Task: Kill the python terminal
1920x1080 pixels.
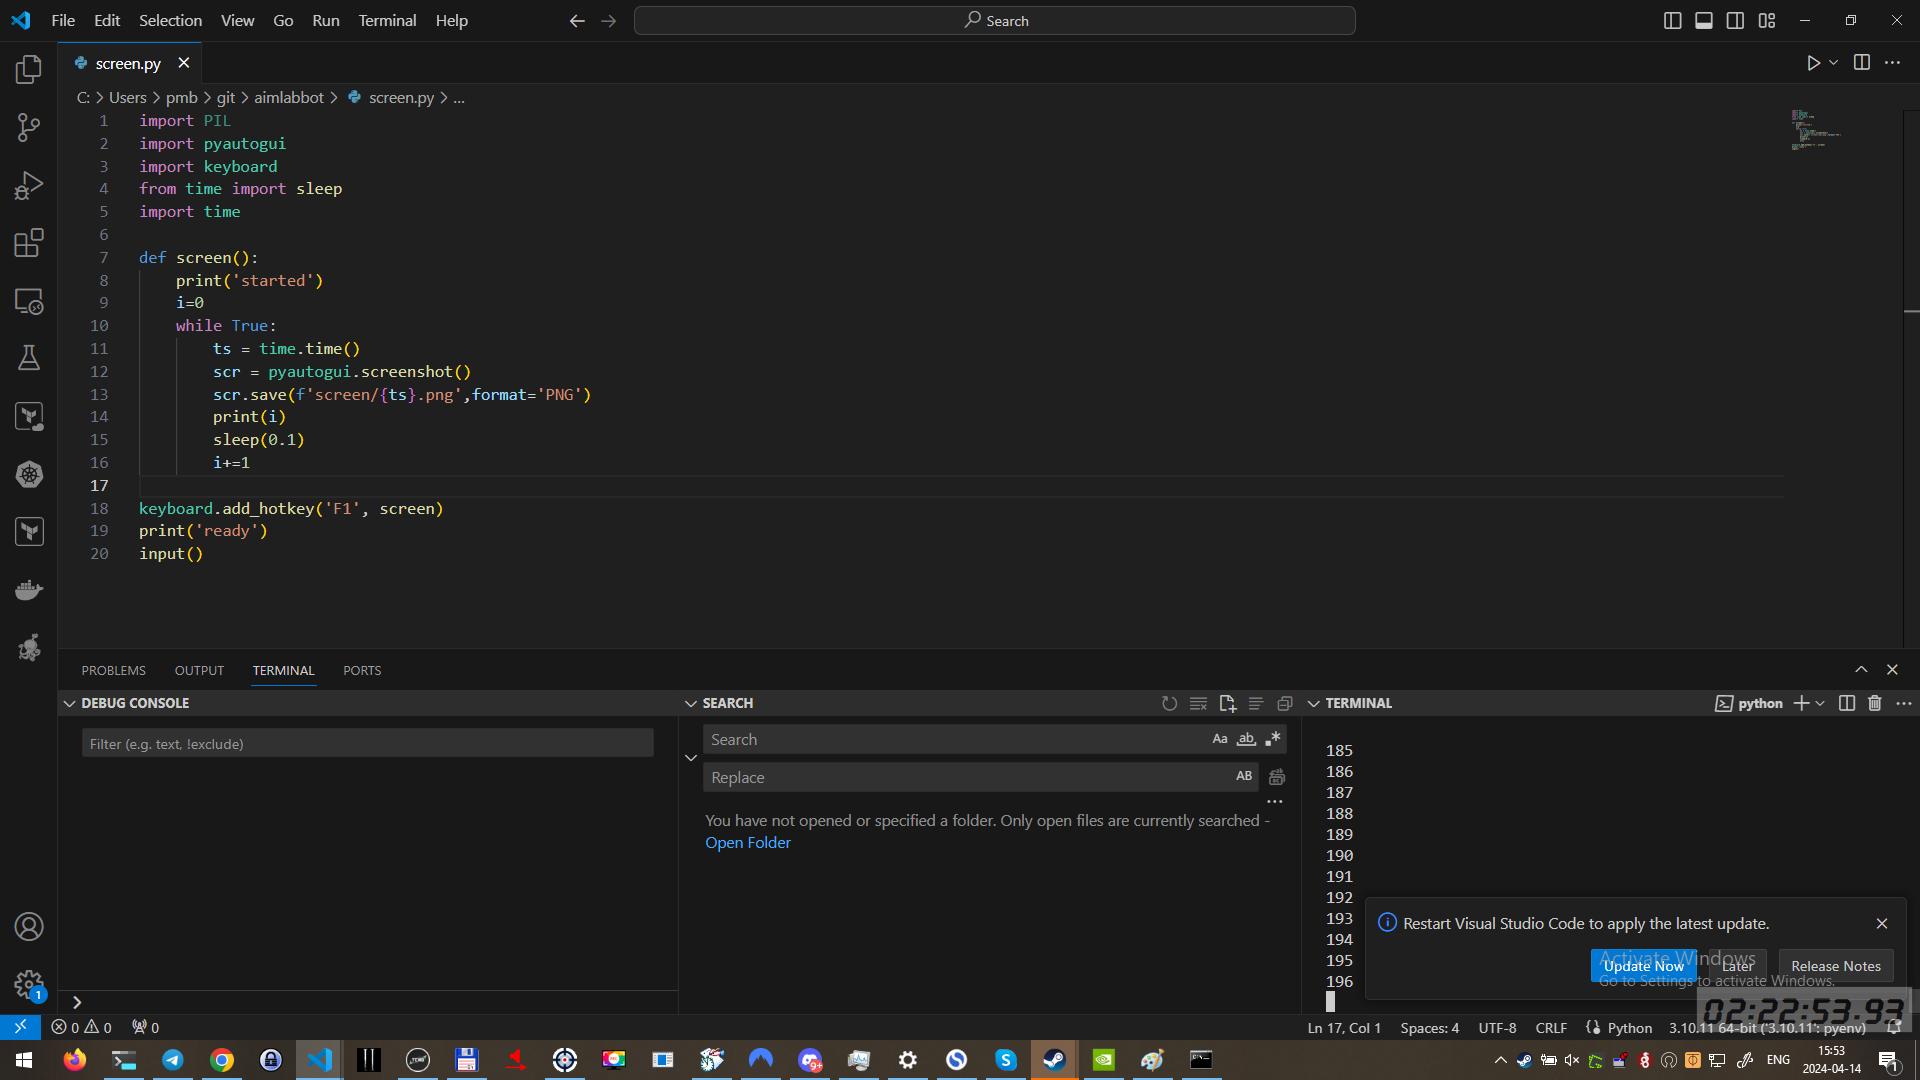Action: [x=1875, y=703]
